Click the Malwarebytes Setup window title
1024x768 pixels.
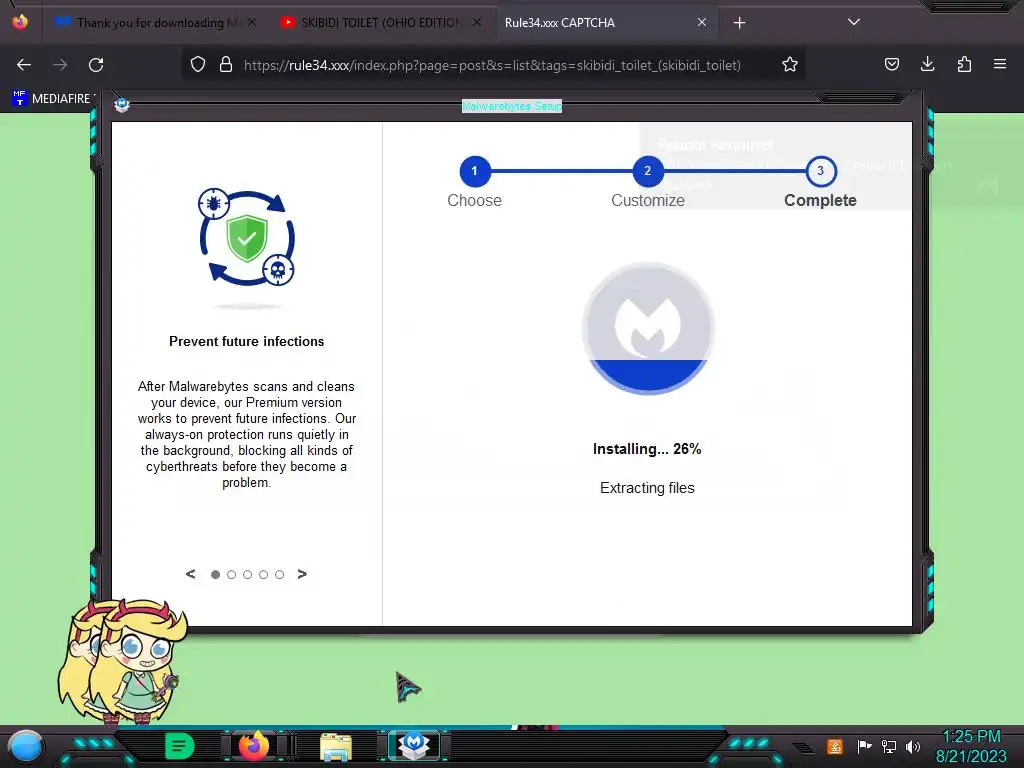click(x=511, y=106)
